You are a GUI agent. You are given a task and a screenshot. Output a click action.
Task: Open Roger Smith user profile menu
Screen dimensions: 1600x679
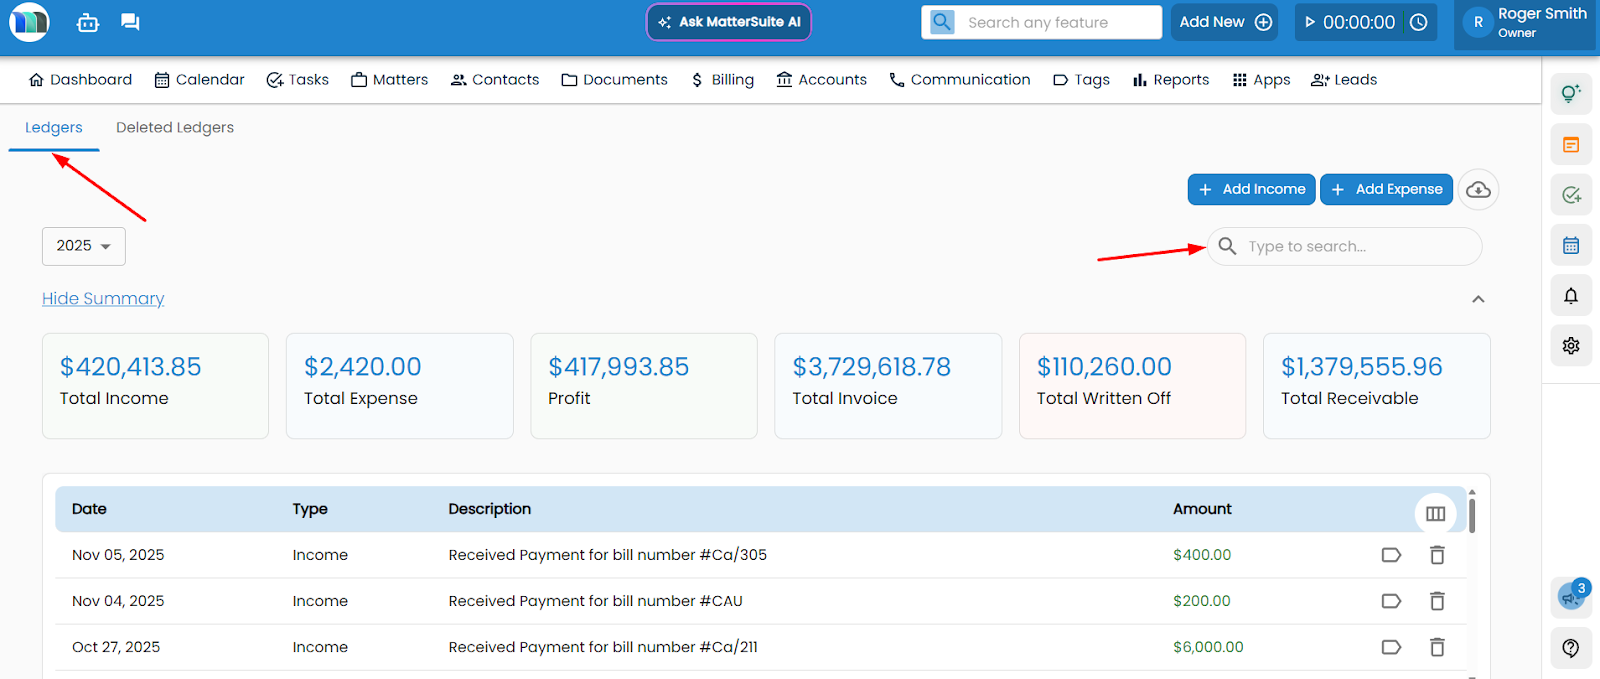point(1524,22)
